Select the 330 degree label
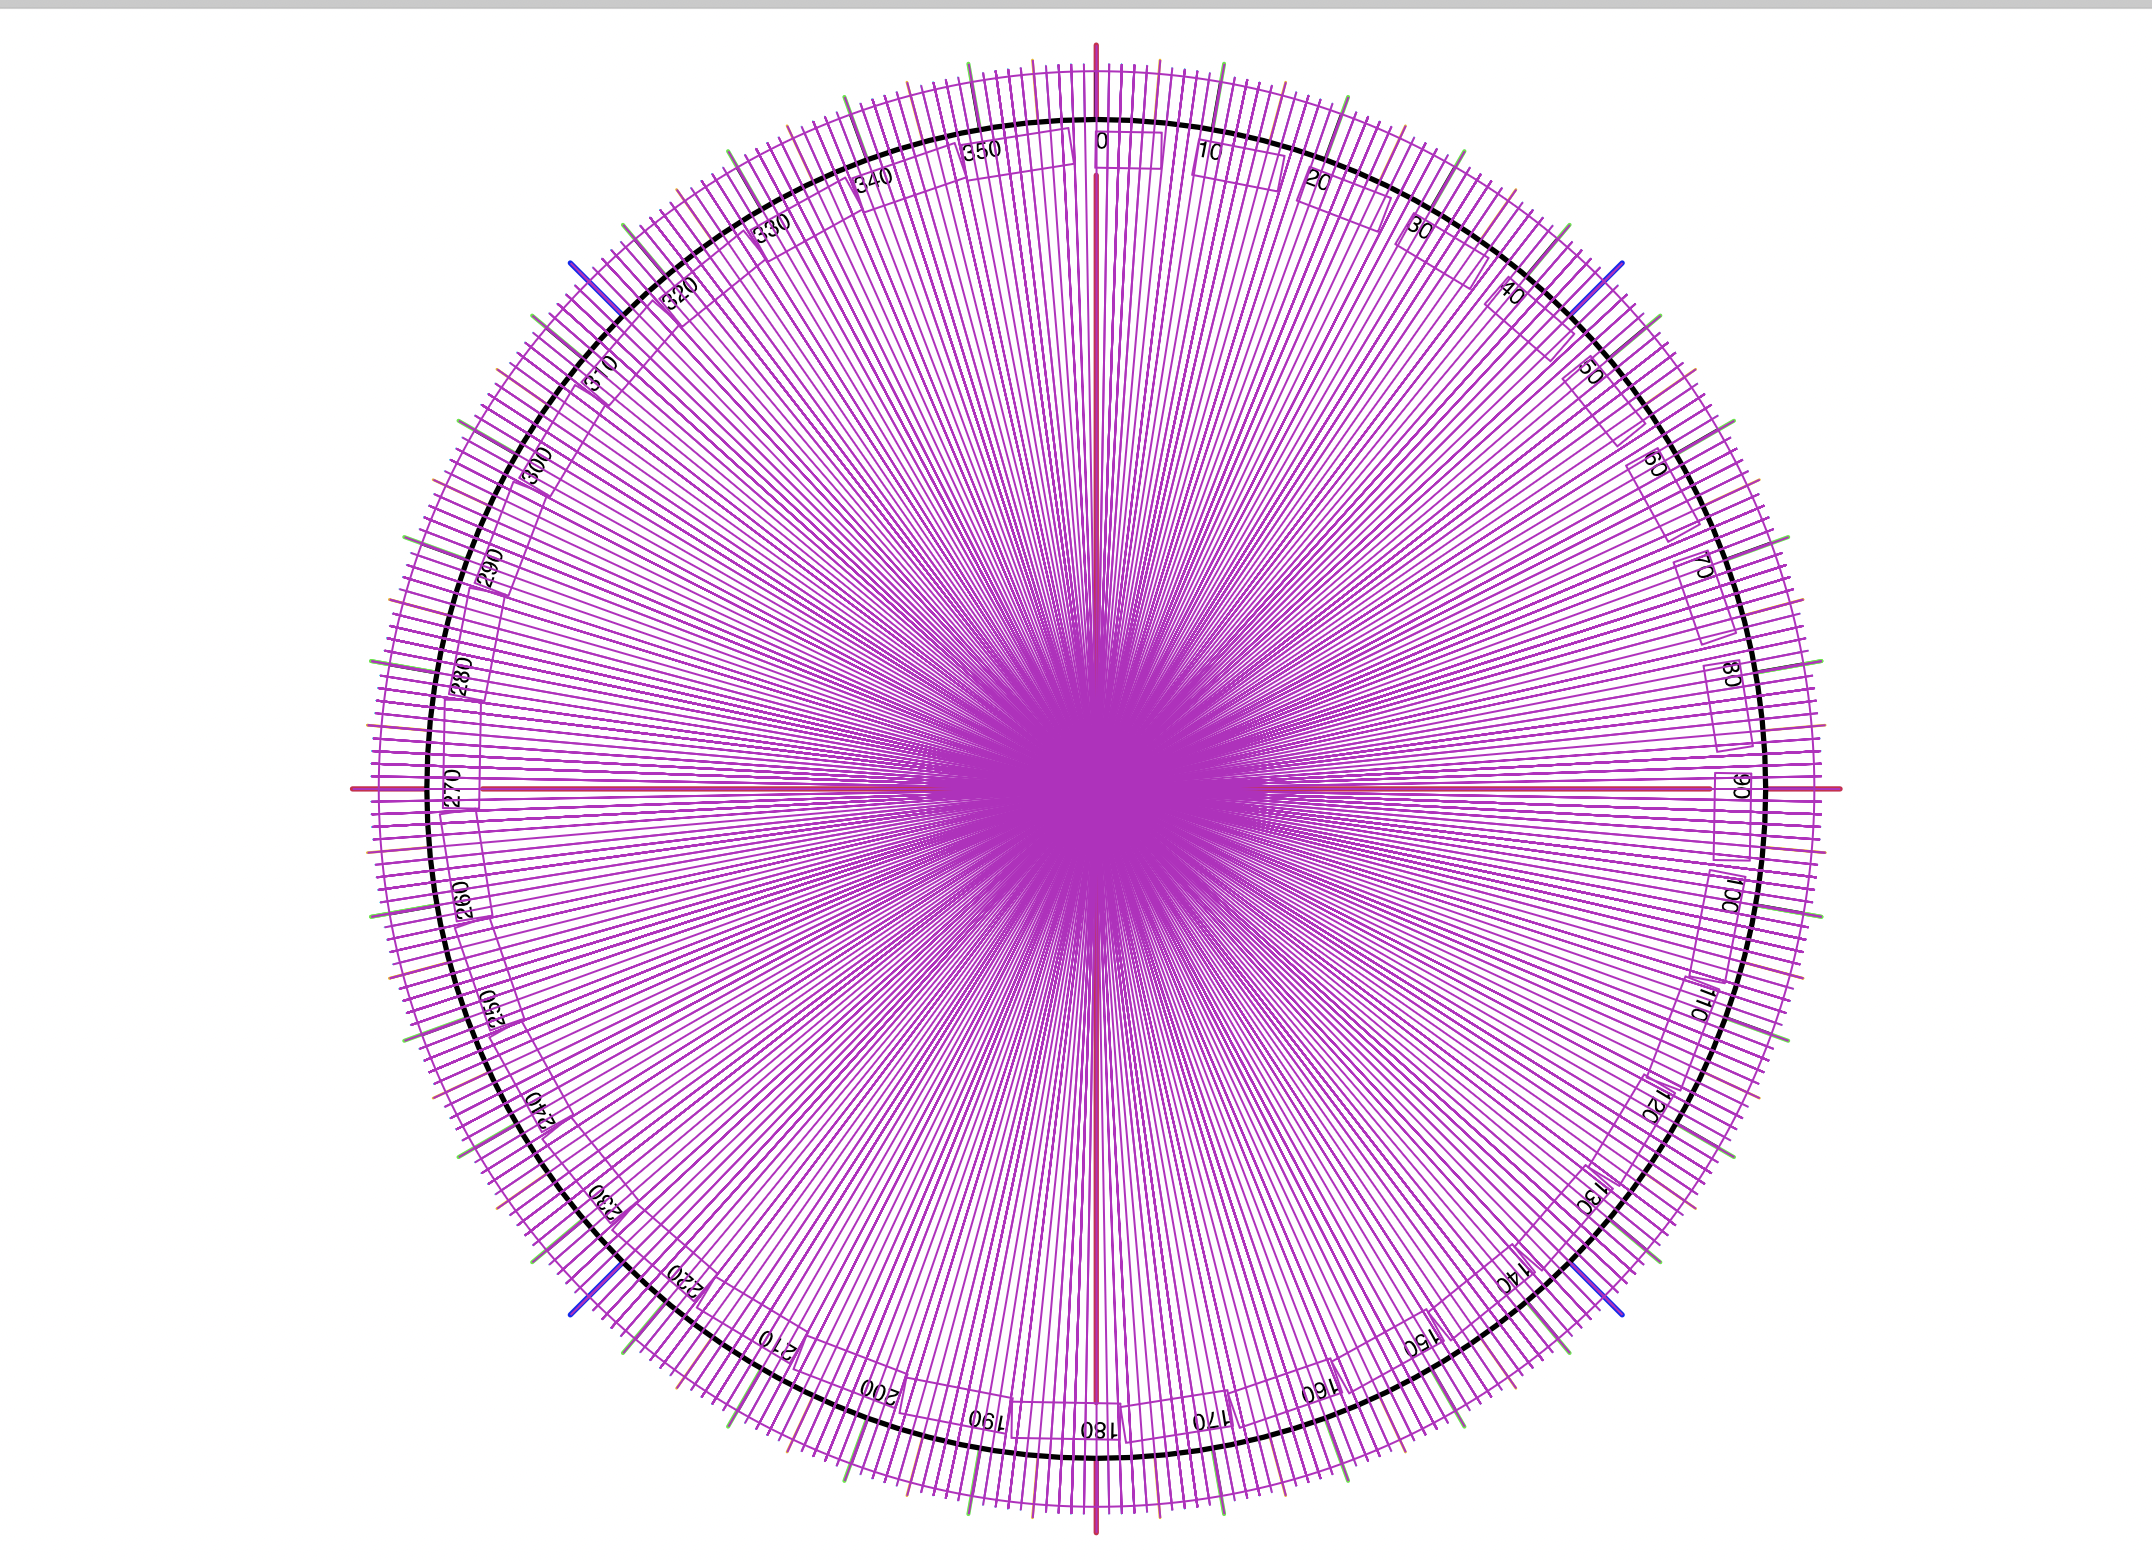This screenshot has height=1562, width=2152. click(772, 229)
